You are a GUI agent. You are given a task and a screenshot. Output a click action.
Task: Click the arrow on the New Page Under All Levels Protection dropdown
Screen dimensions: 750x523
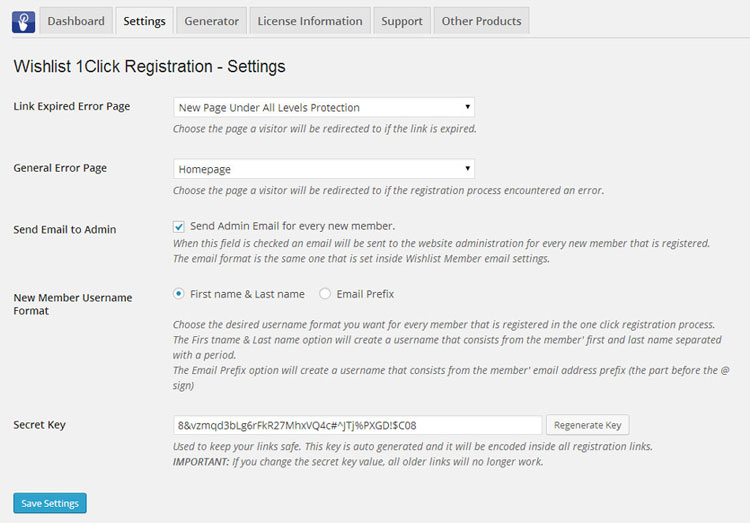[467, 107]
